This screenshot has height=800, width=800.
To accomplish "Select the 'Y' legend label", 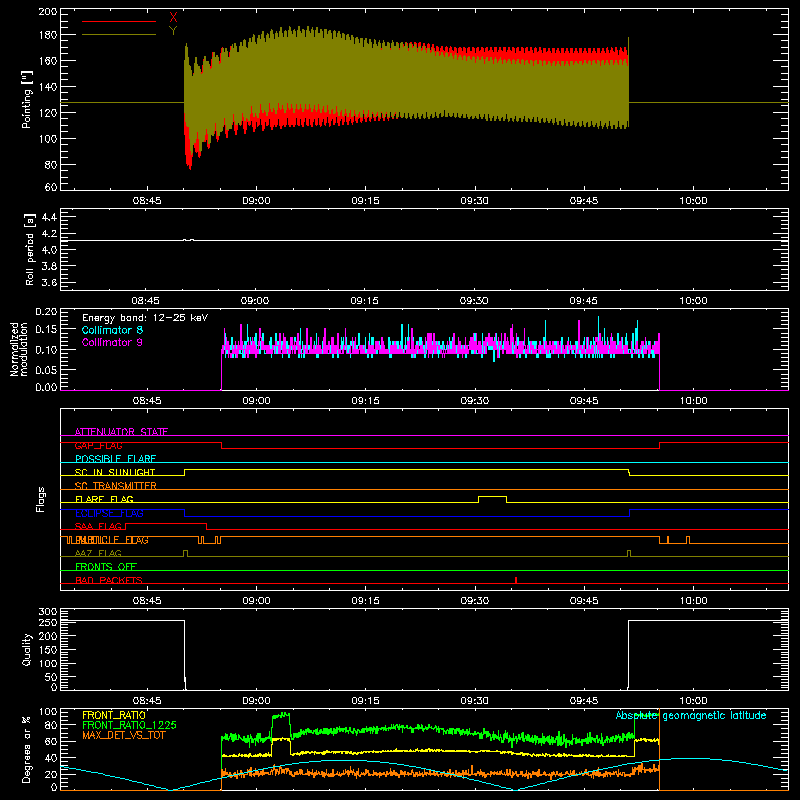I will (x=173, y=31).
